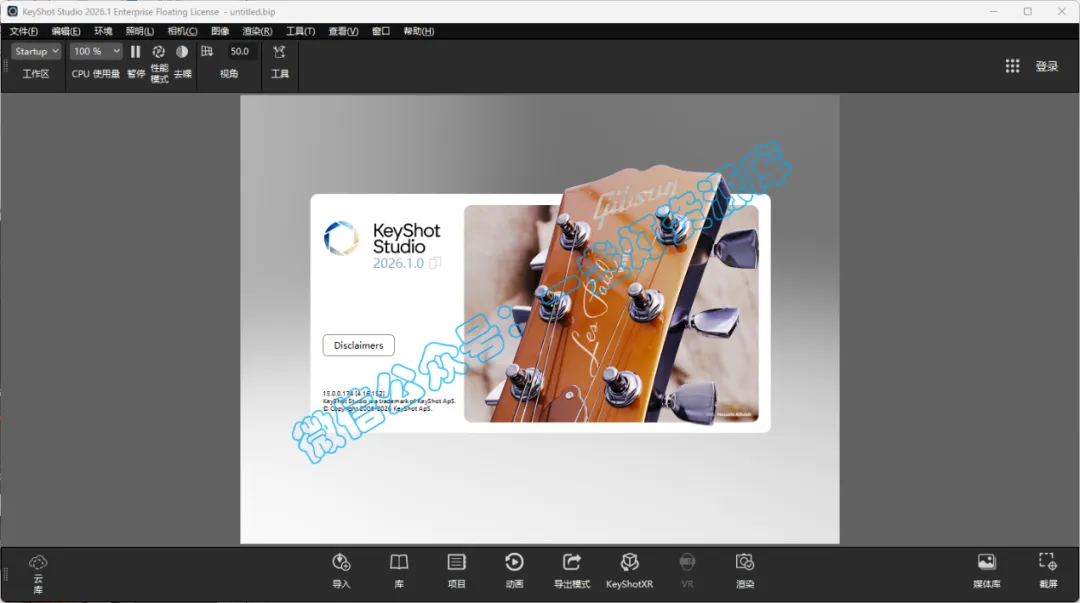
Task: Expand the Startup workspace dropdown
Action: pos(37,51)
